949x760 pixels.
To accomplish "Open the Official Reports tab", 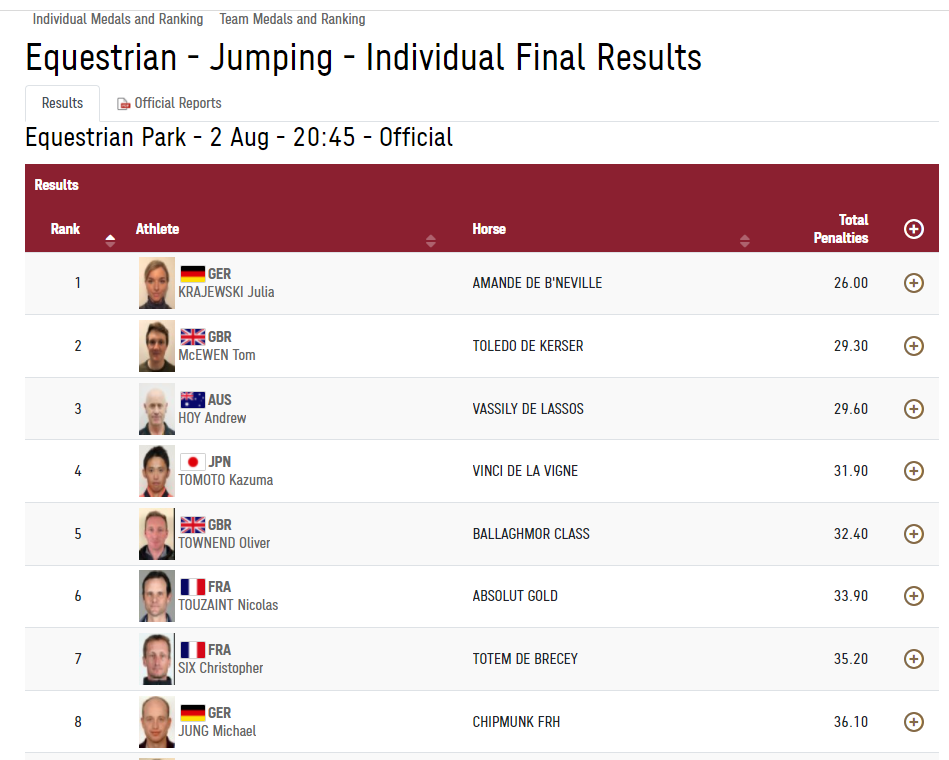I will point(169,103).
